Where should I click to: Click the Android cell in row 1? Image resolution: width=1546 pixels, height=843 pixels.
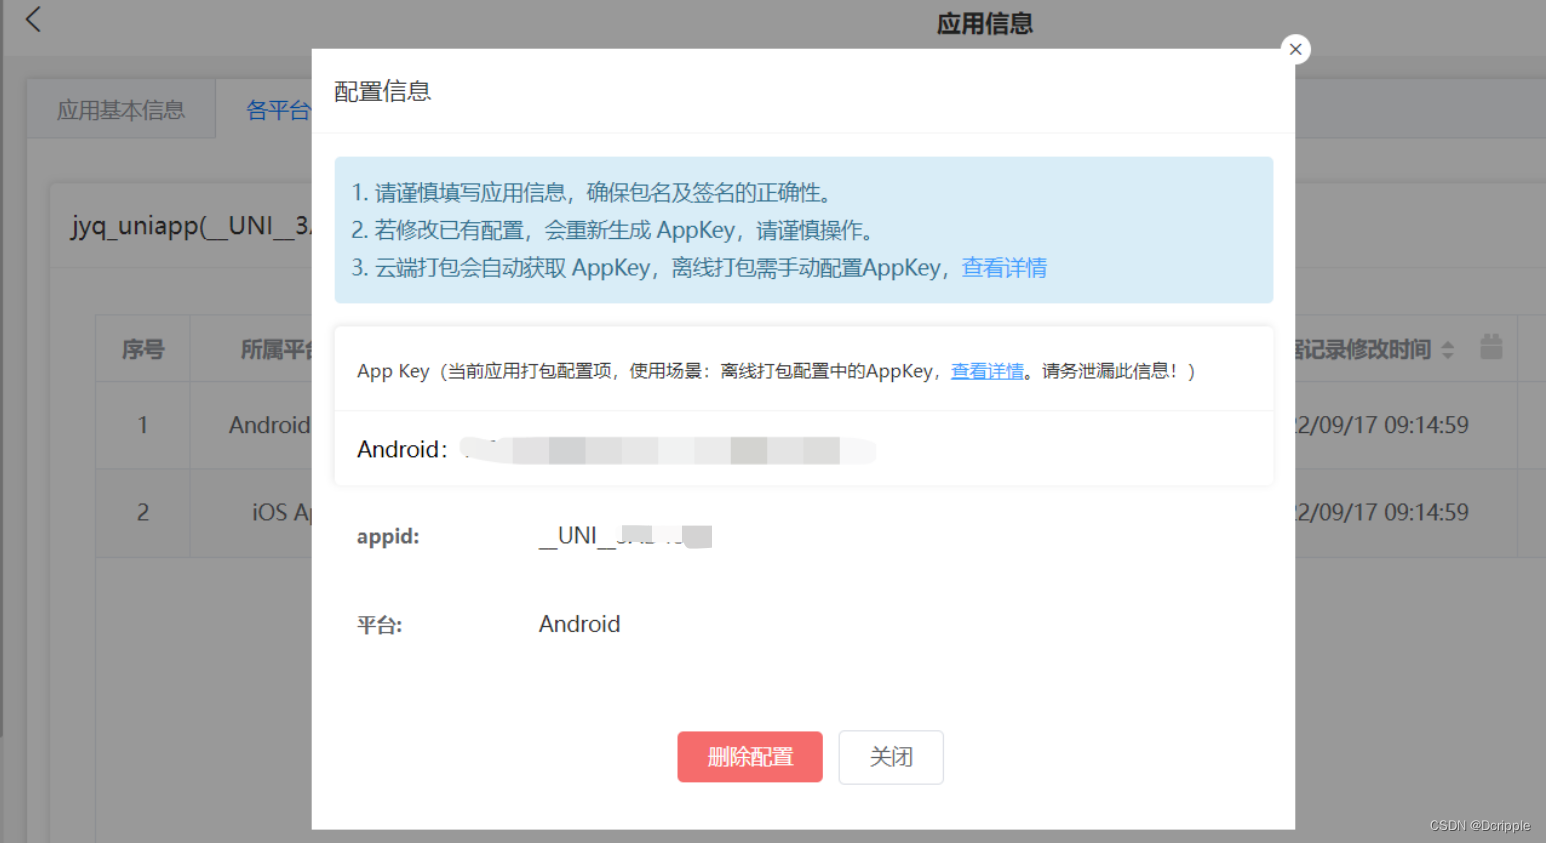pos(269,425)
